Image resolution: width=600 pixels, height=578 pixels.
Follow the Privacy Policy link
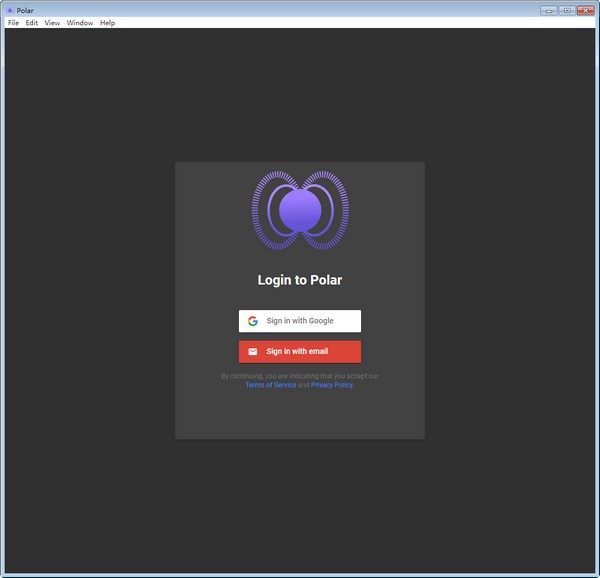click(332, 385)
